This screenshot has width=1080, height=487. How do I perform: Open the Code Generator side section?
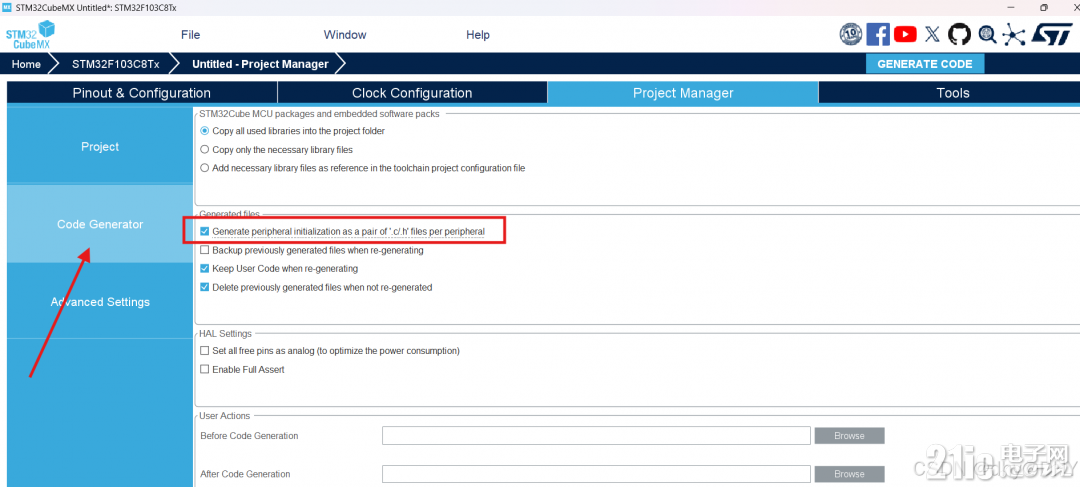[100, 225]
